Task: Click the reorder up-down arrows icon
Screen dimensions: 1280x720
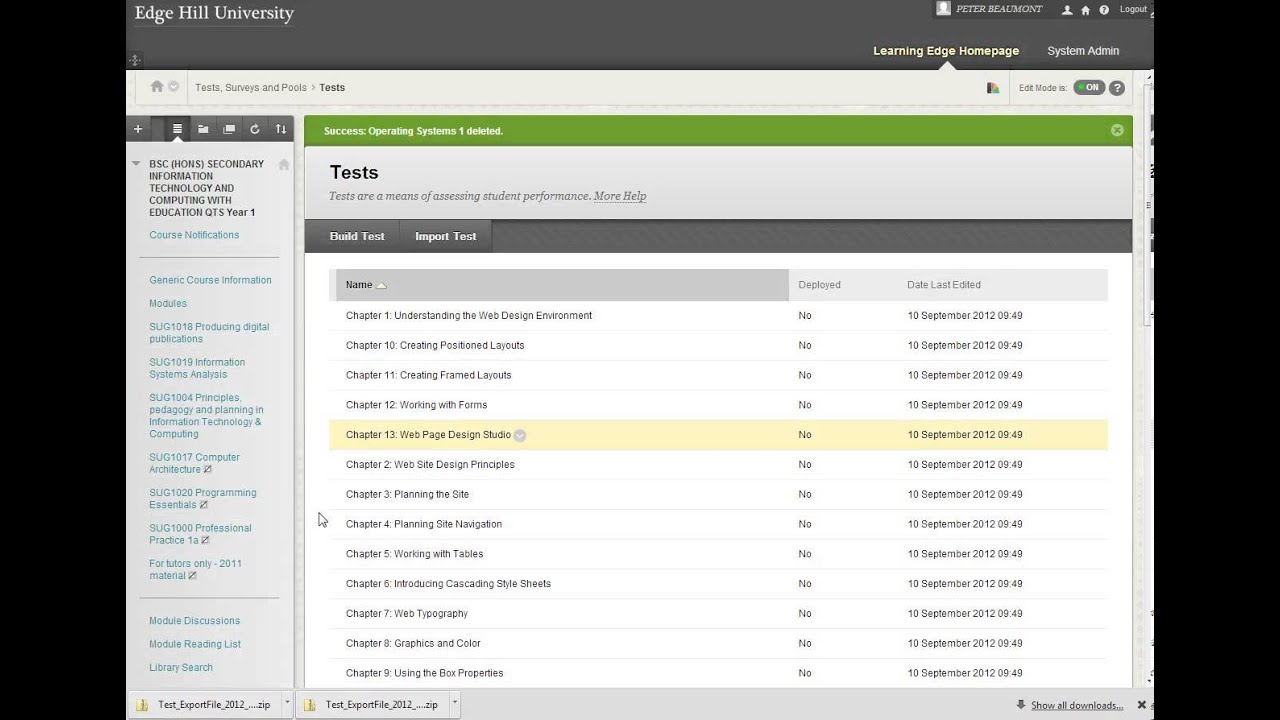Action: coord(281,129)
